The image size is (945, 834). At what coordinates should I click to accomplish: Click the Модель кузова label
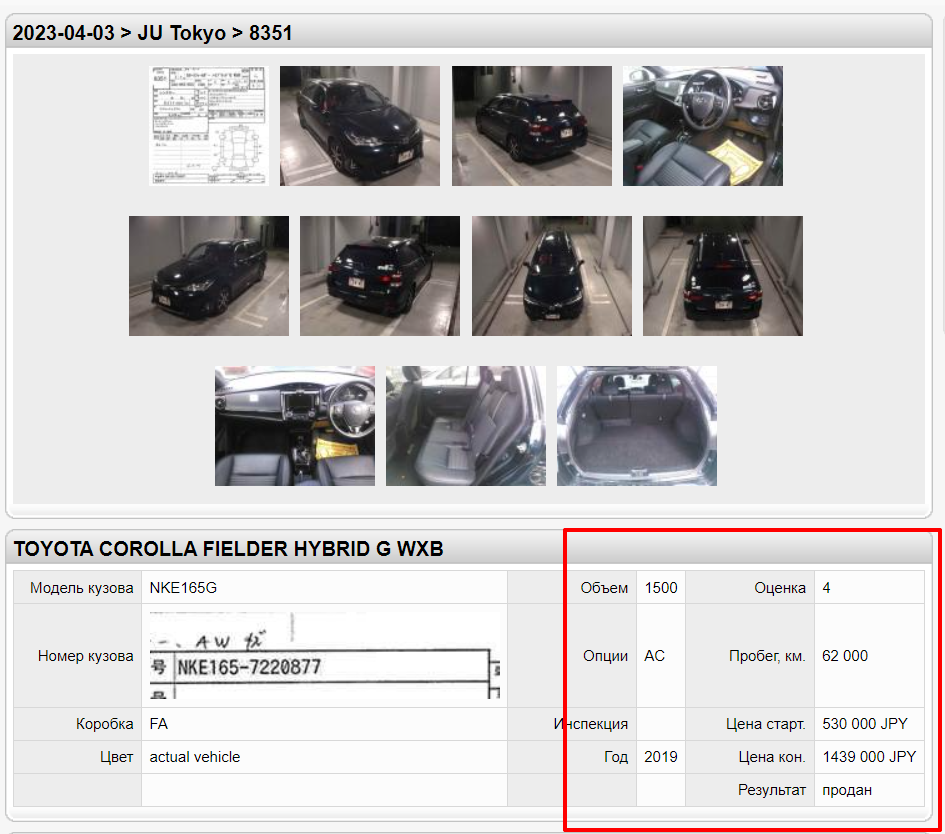point(81,588)
